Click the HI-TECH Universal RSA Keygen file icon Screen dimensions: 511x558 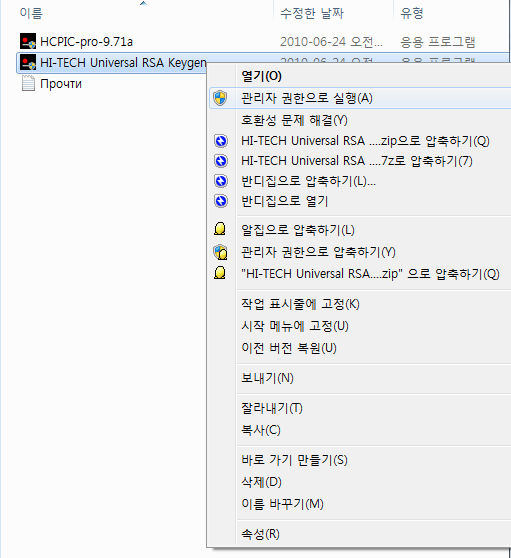pyautogui.click(x=28, y=62)
